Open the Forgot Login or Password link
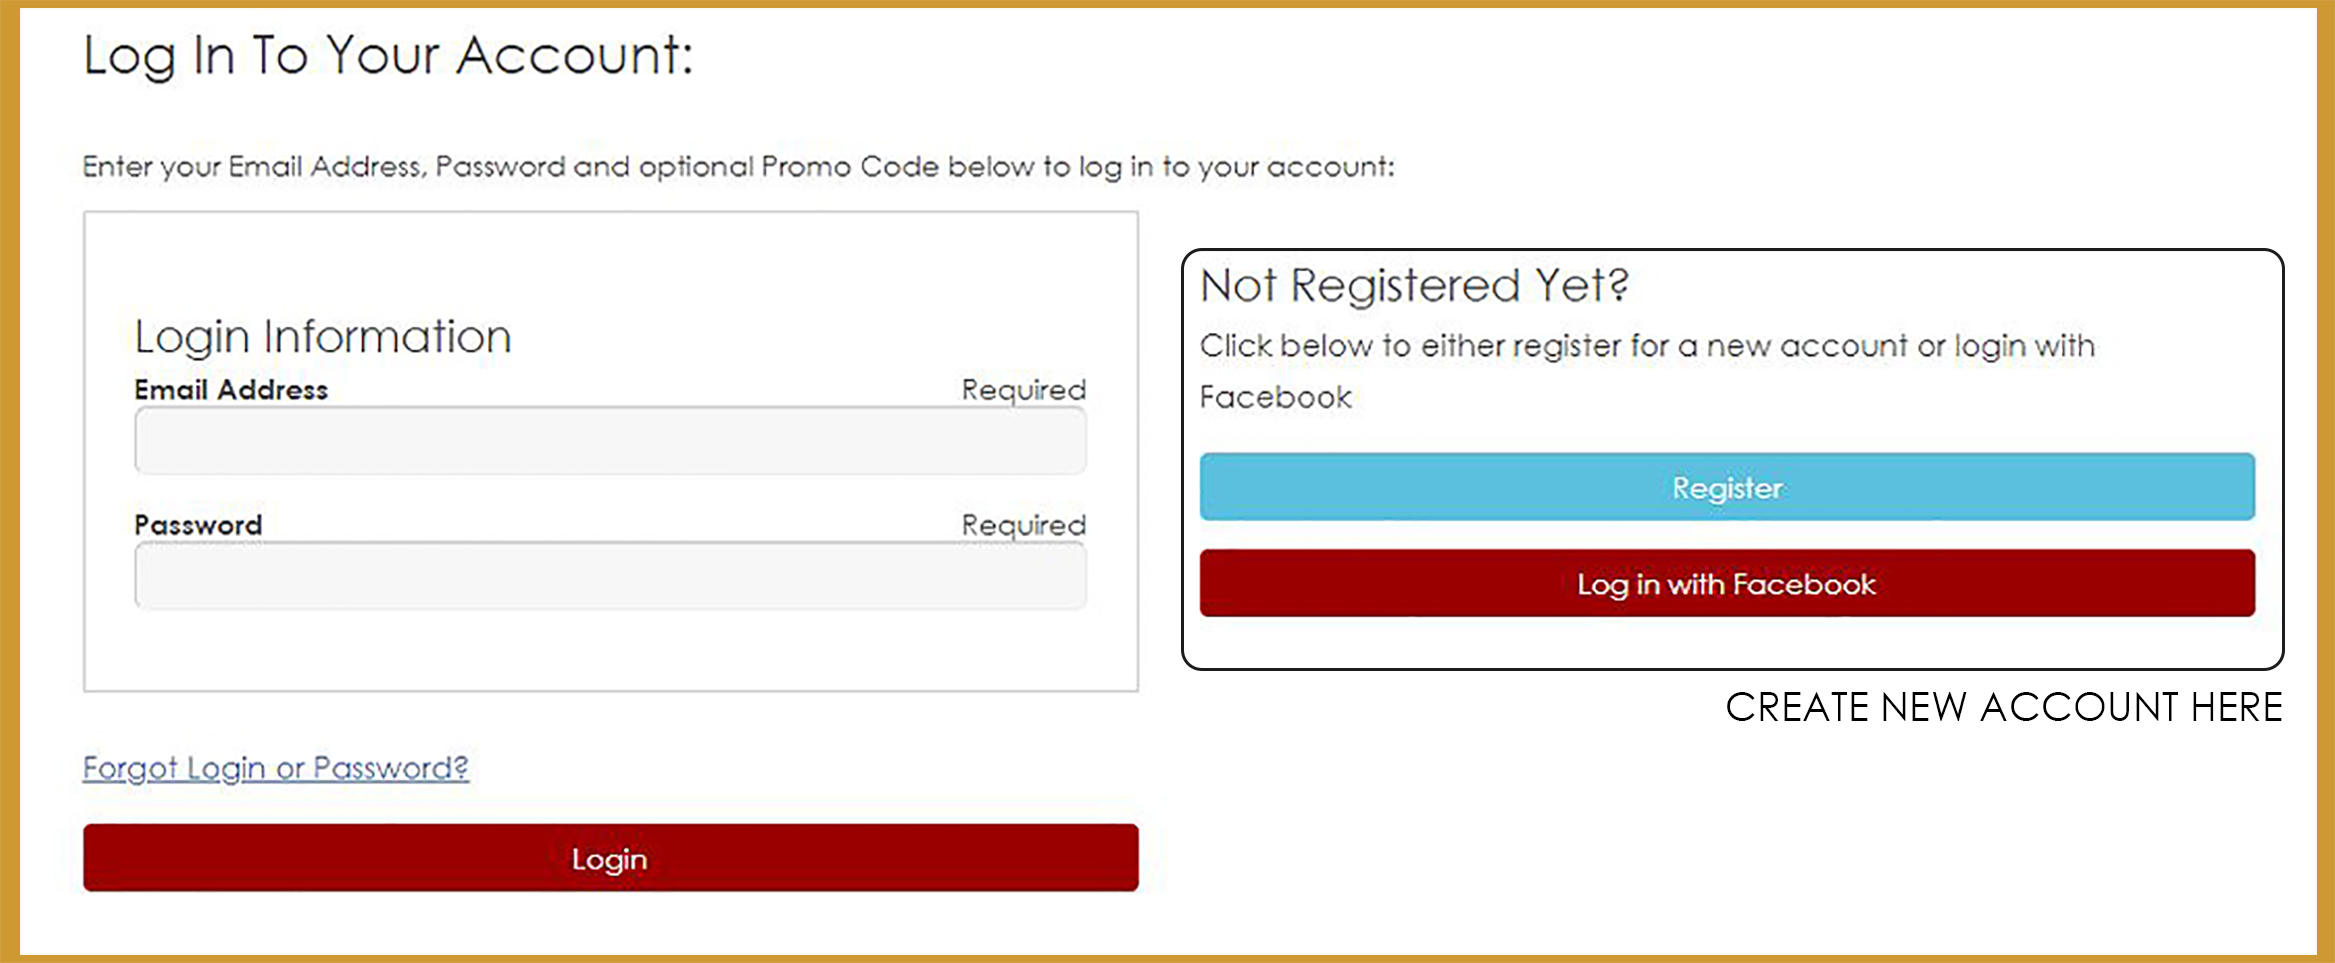Screen dimensions: 2335x963 (275, 767)
